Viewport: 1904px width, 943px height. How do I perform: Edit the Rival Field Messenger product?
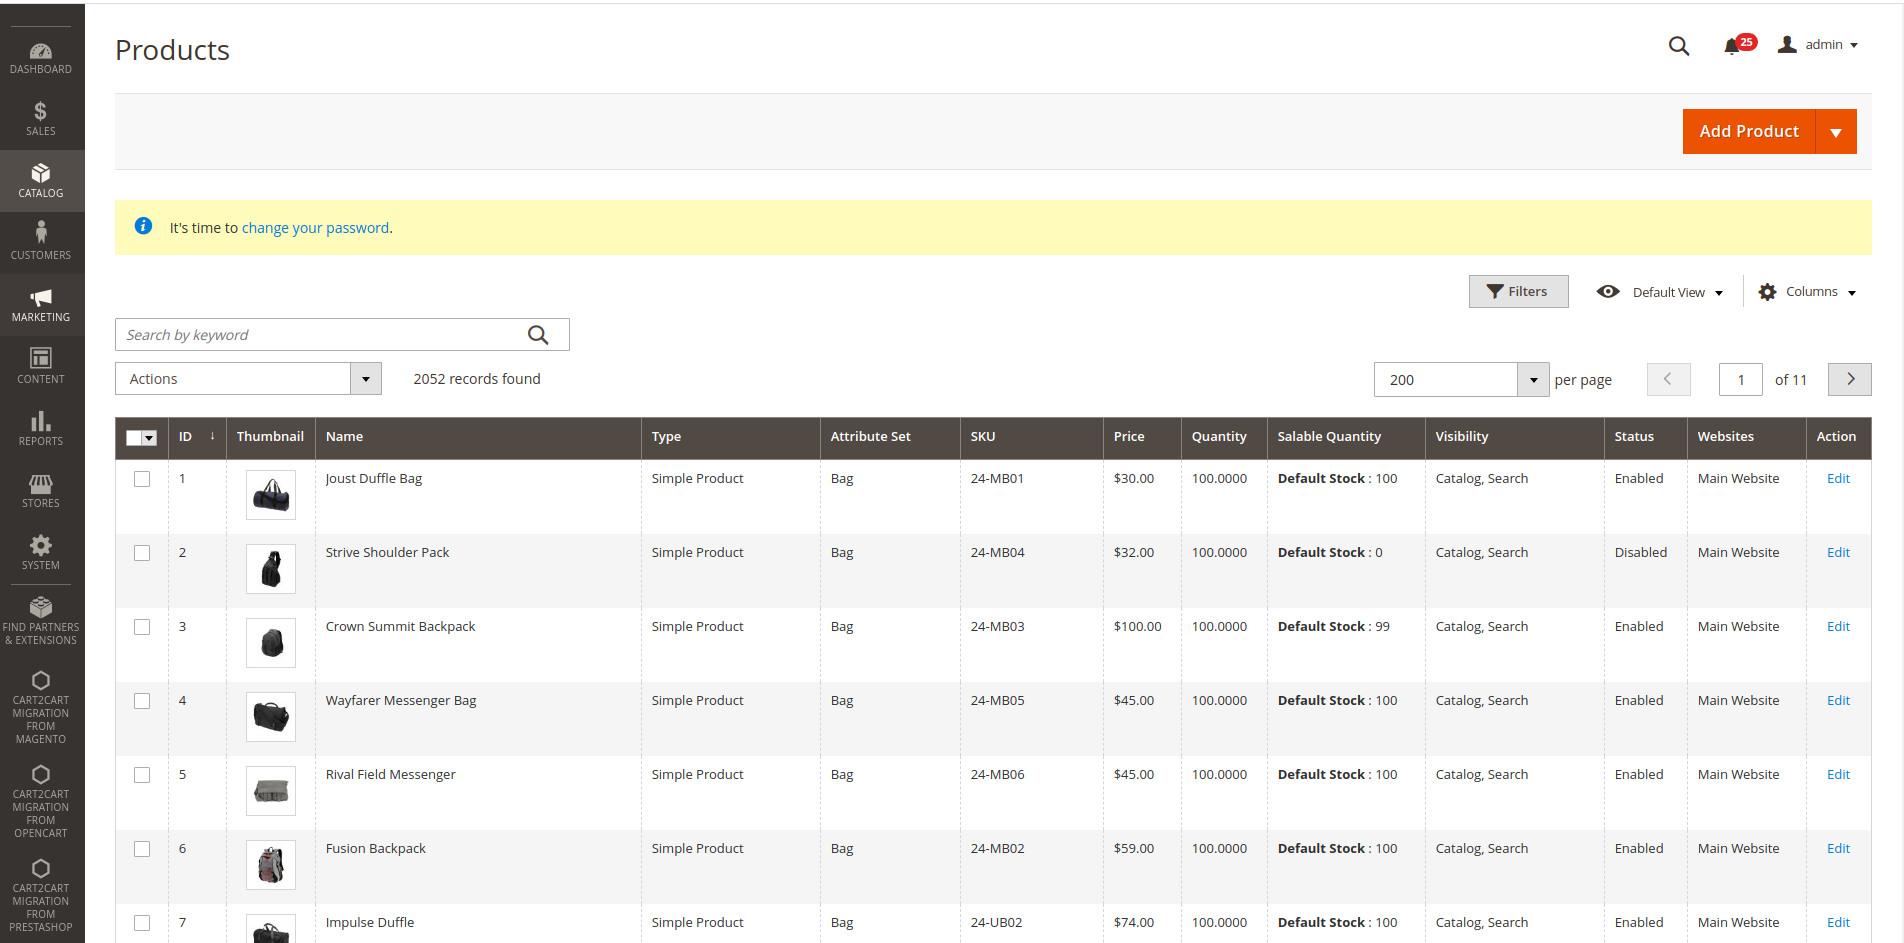pos(1838,775)
